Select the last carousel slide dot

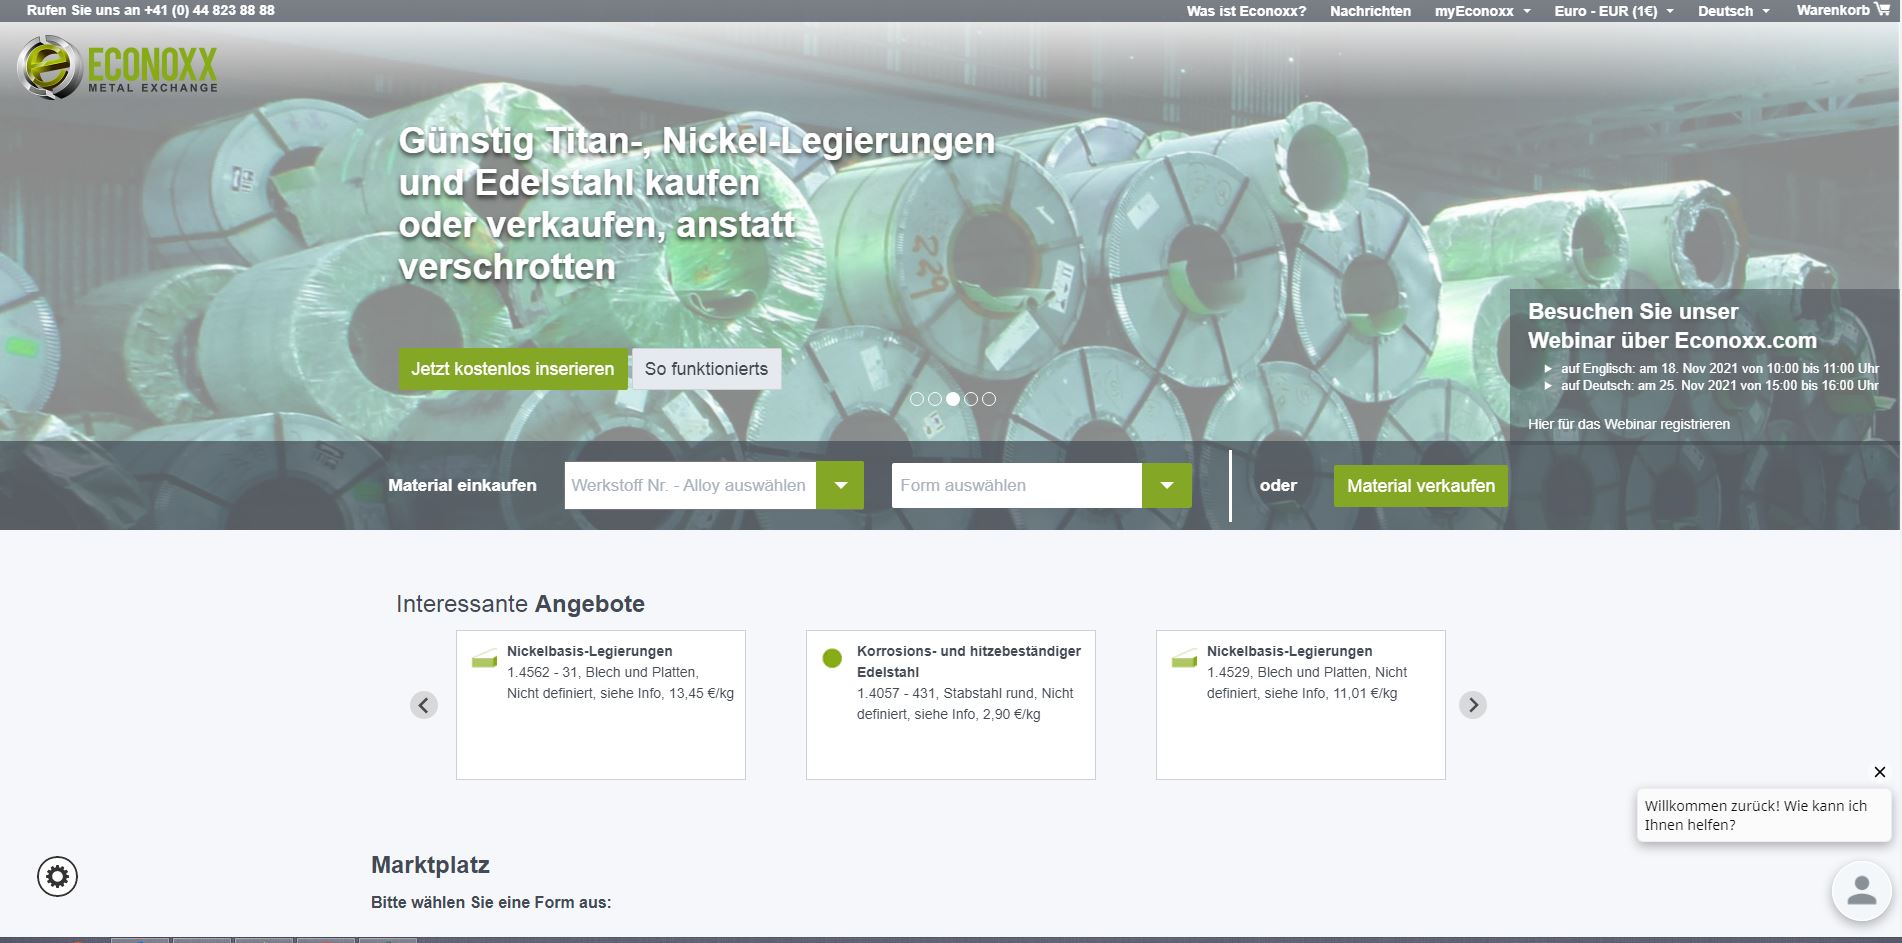tap(989, 399)
